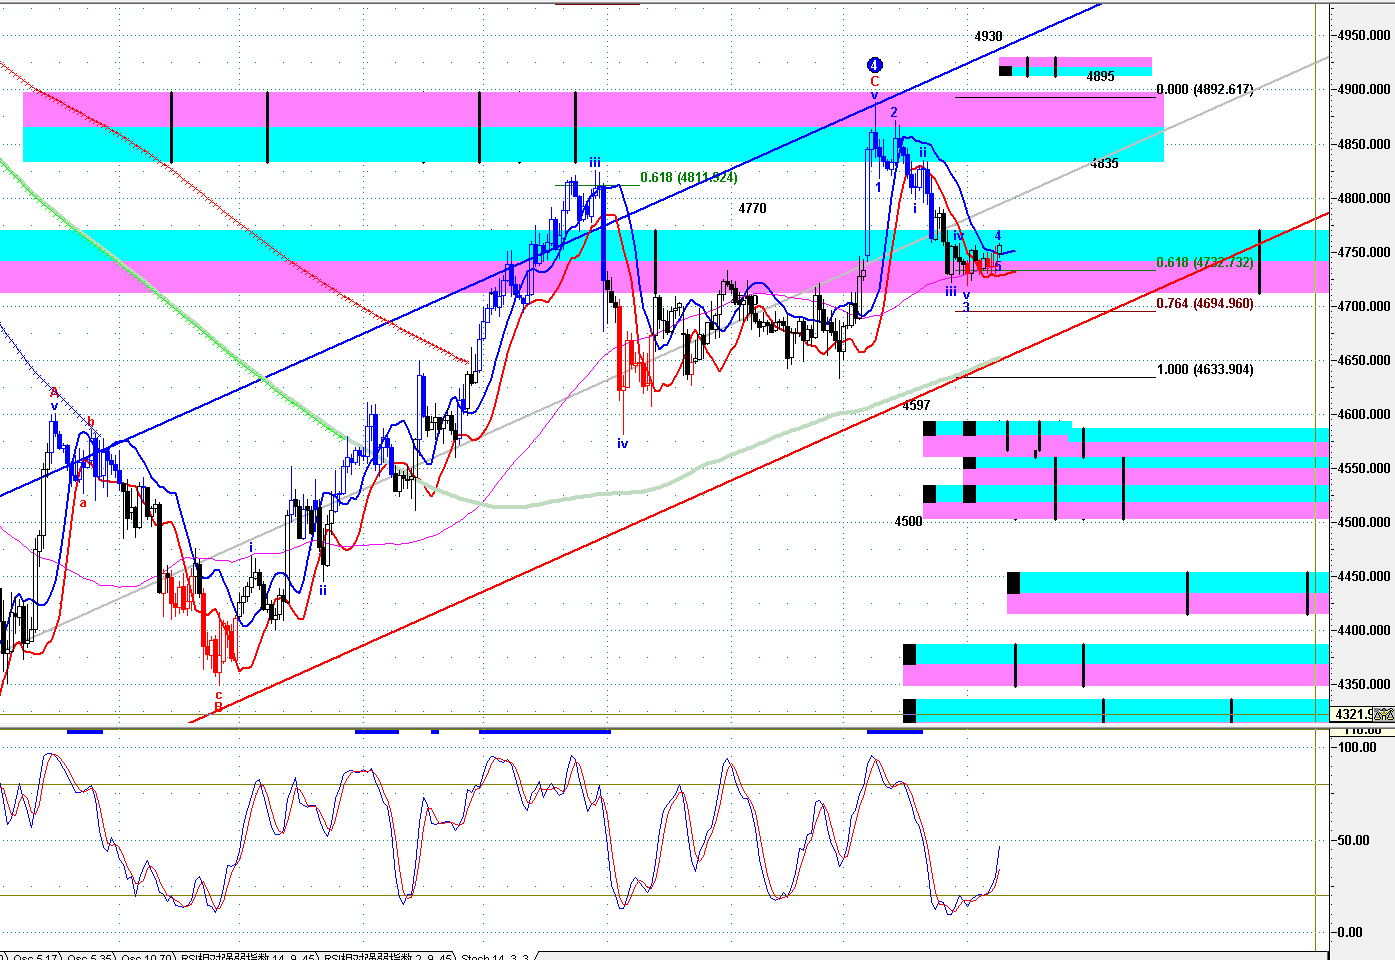Click the 1.000 (4633.904) Fibonacci label

point(1204,369)
